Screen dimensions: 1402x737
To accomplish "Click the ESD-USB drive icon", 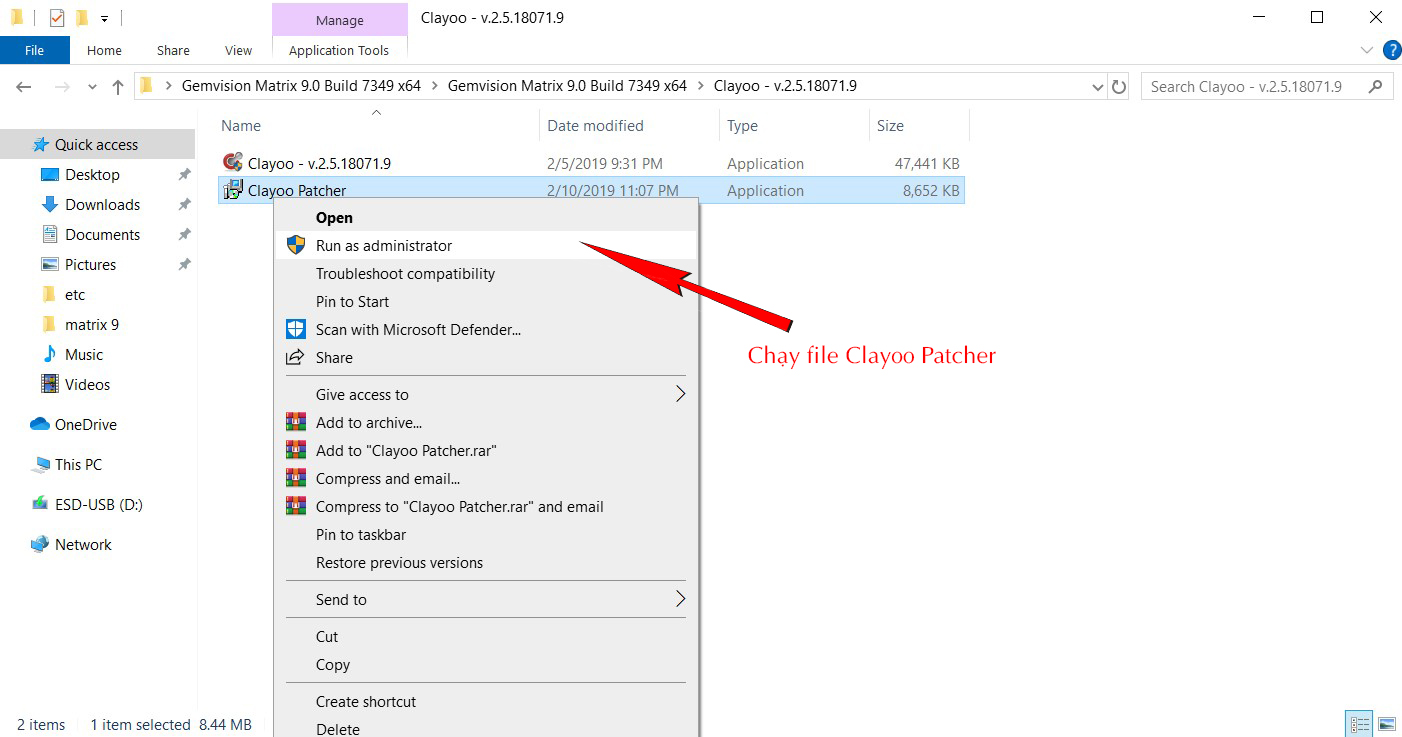I will [x=40, y=504].
